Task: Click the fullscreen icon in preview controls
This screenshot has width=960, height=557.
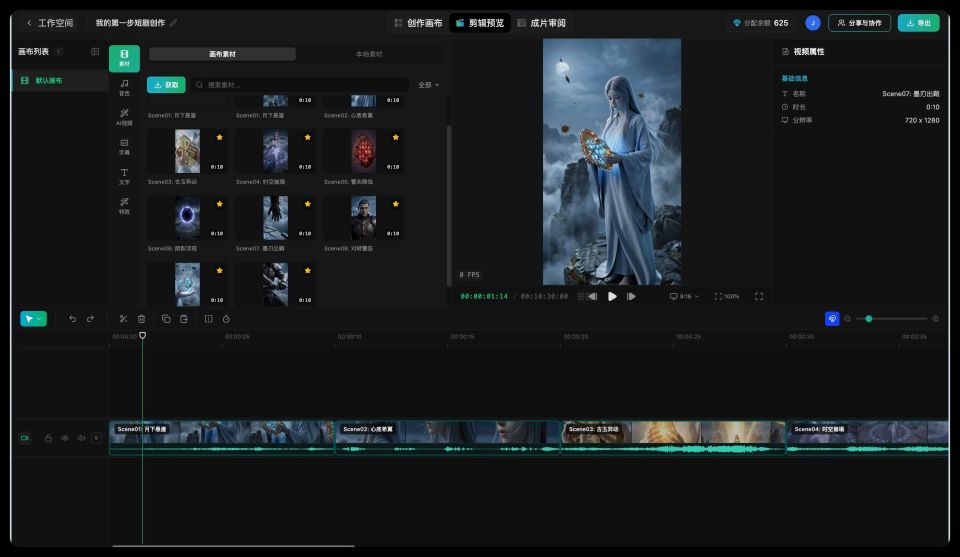Action: [x=759, y=296]
